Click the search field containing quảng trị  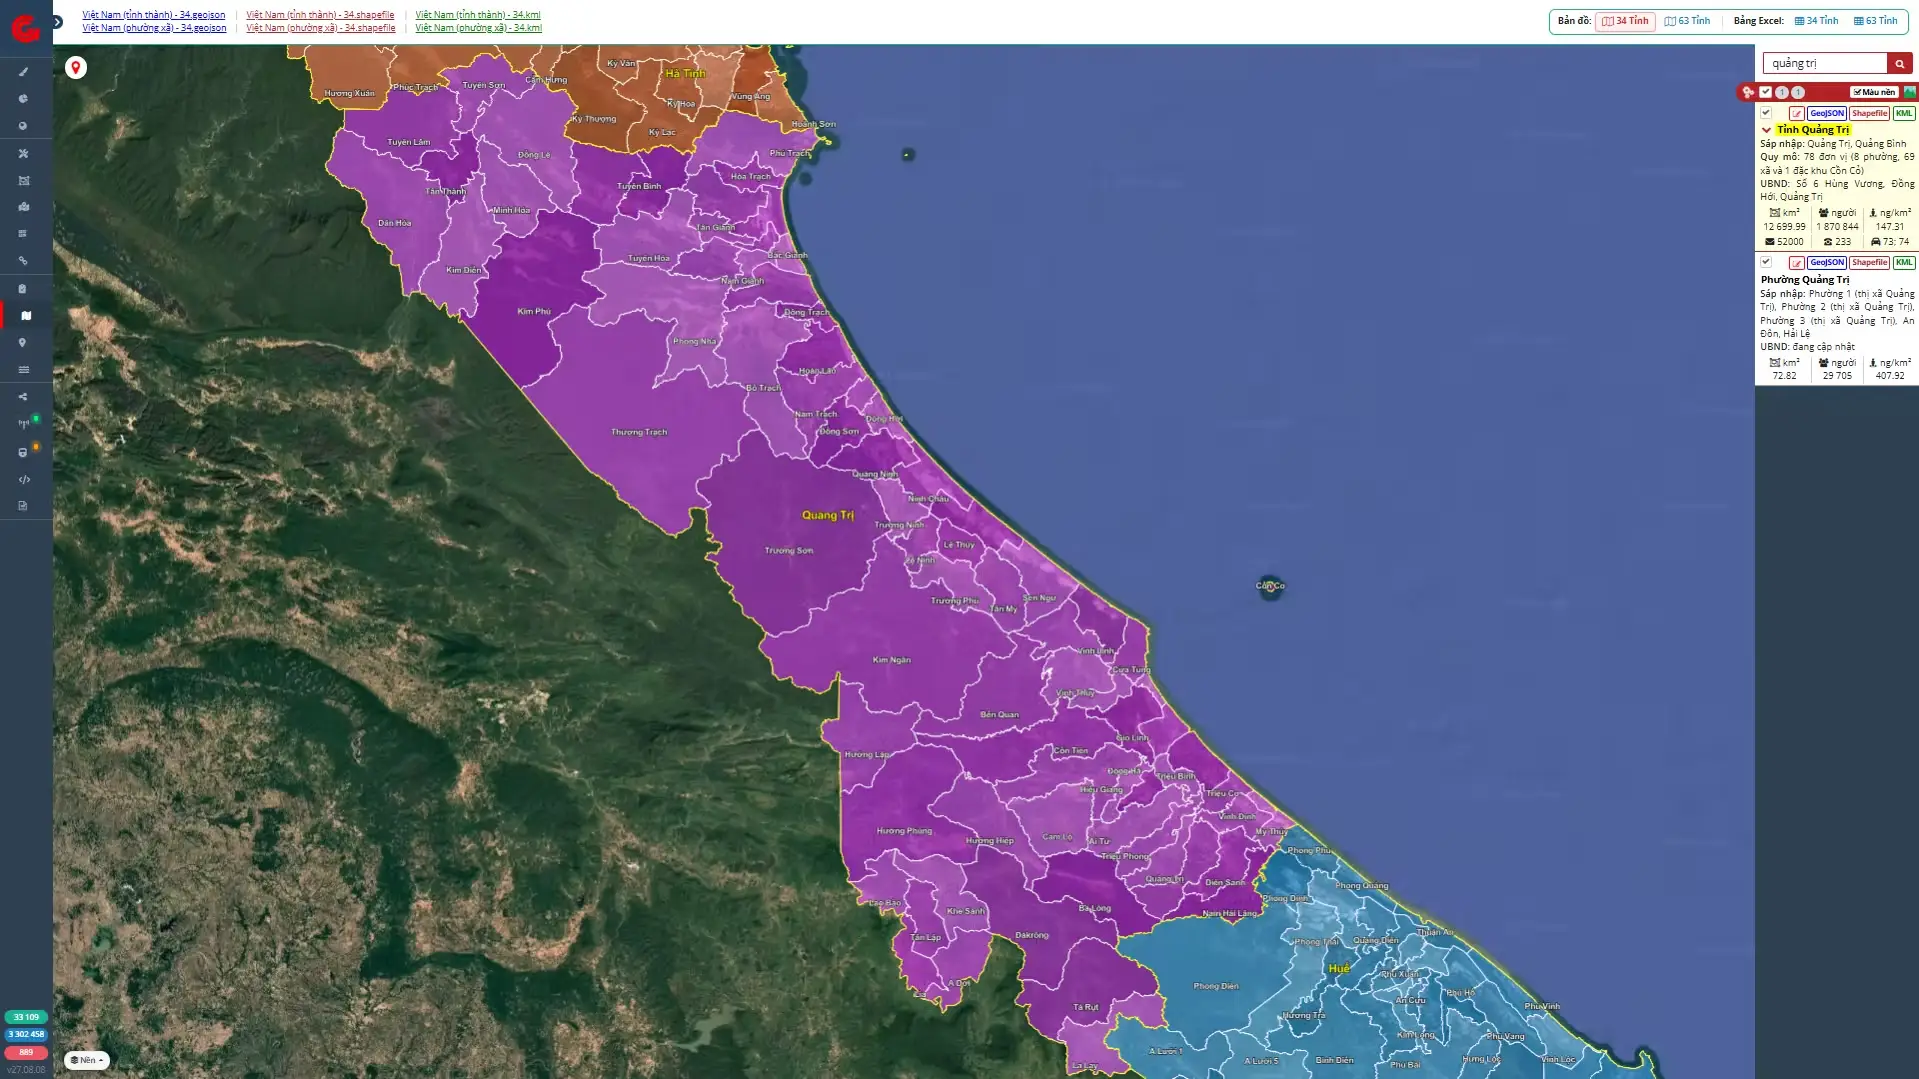(1824, 63)
